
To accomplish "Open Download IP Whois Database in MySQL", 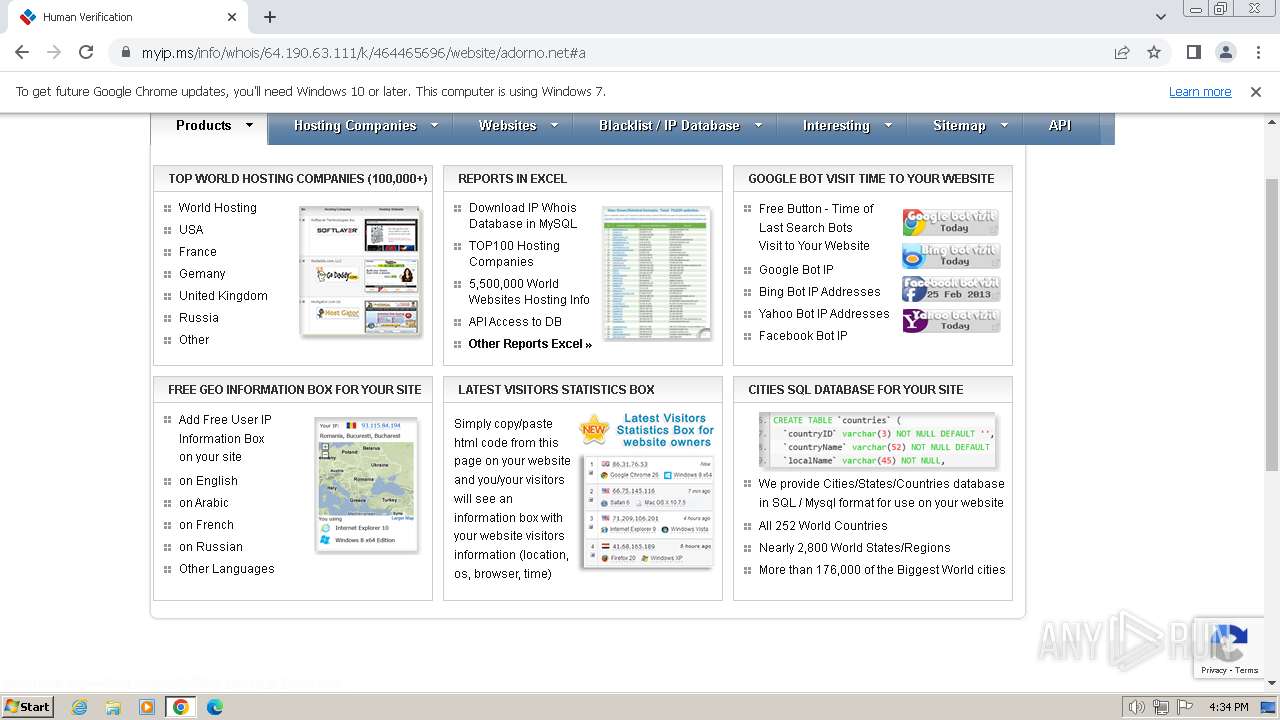I will (x=523, y=216).
